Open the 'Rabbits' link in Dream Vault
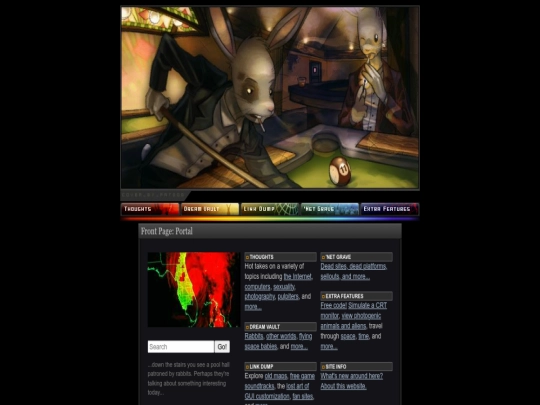This screenshot has width=540, height=405. pos(254,336)
